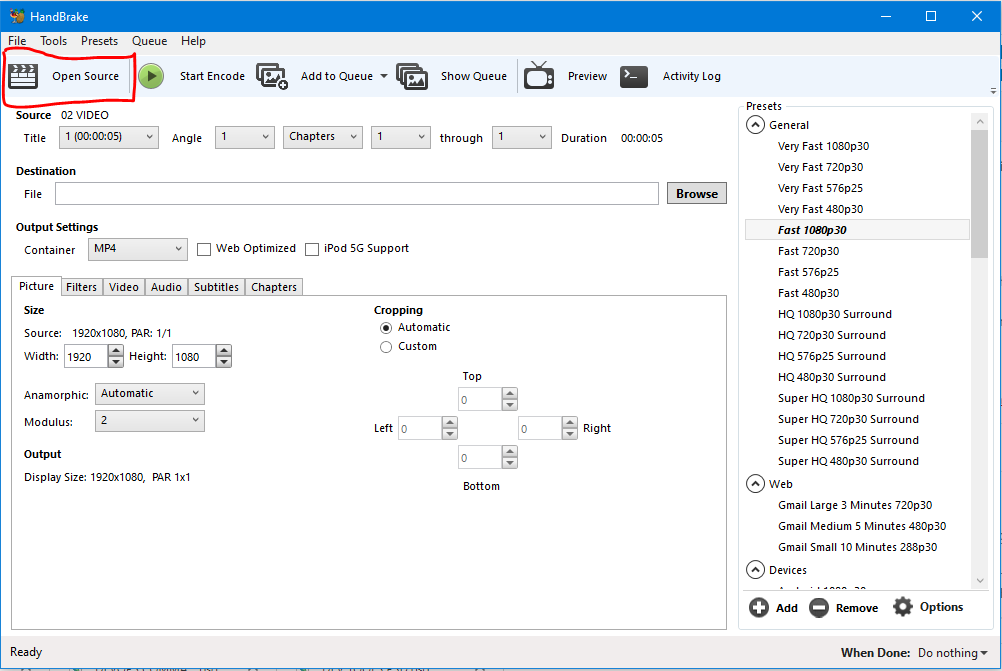Image resolution: width=1002 pixels, height=671 pixels.
Task: Enable the Web Optimized checkbox
Action: tap(204, 249)
